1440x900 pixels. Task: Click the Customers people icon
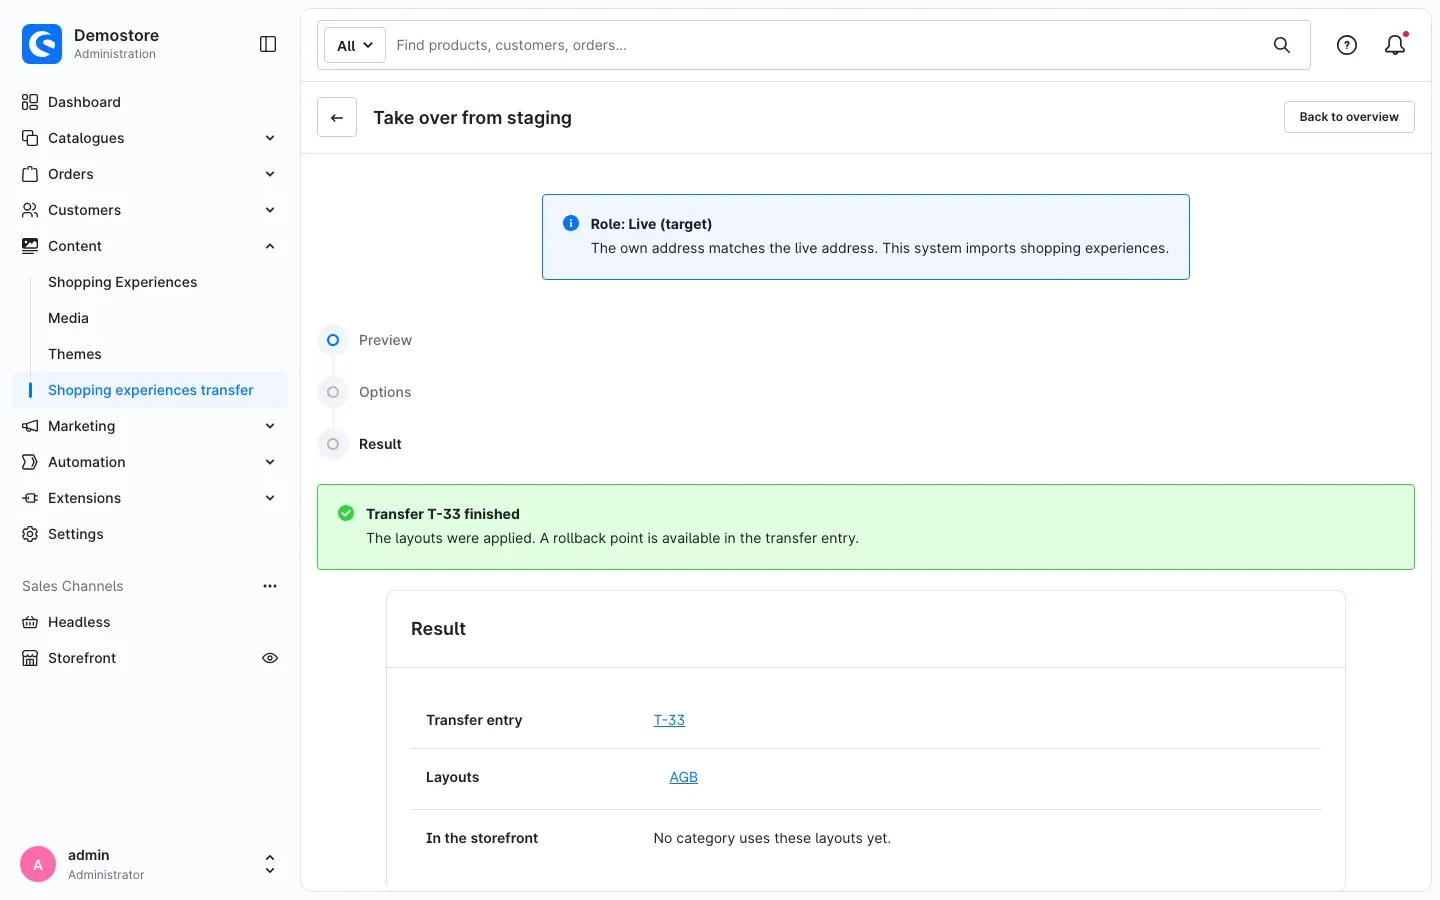click(x=30, y=210)
